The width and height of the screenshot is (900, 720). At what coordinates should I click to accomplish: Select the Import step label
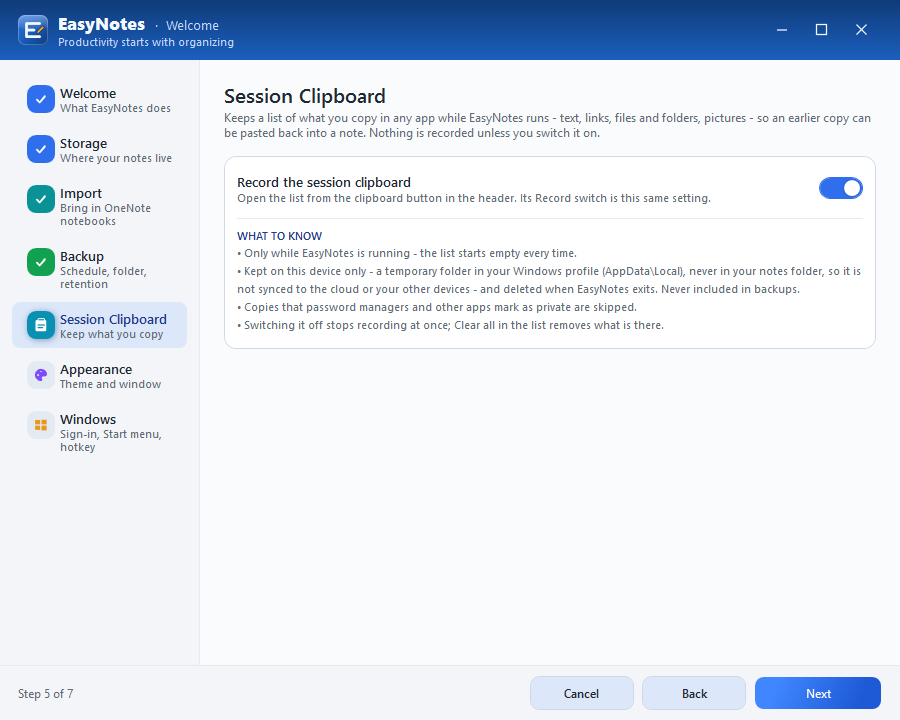coord(81,193)
